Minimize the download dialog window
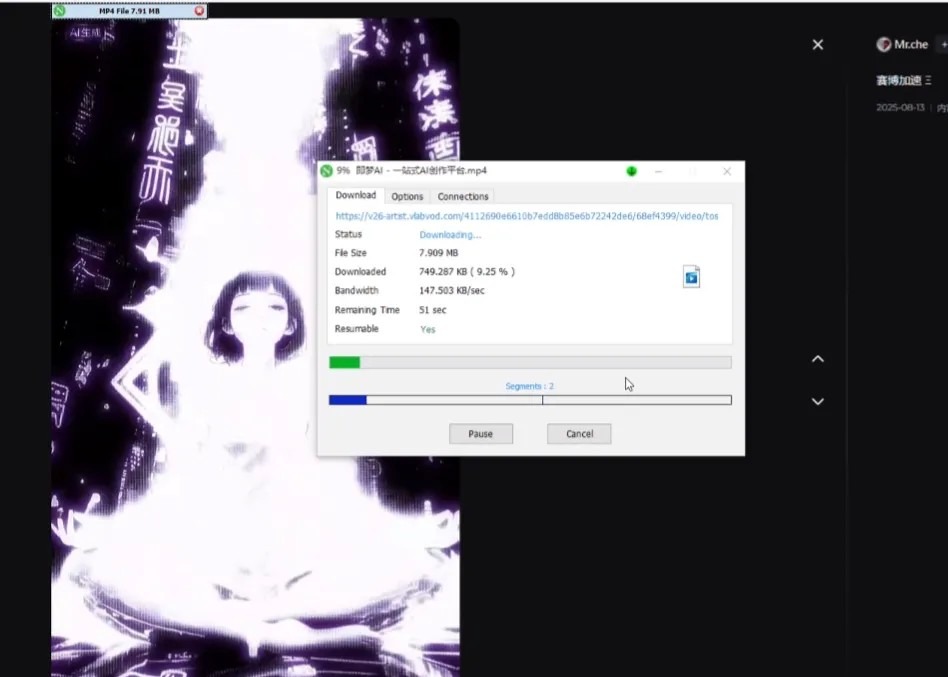Image resolution: width=948 pixels, height=677 pixels. point(659,171)
